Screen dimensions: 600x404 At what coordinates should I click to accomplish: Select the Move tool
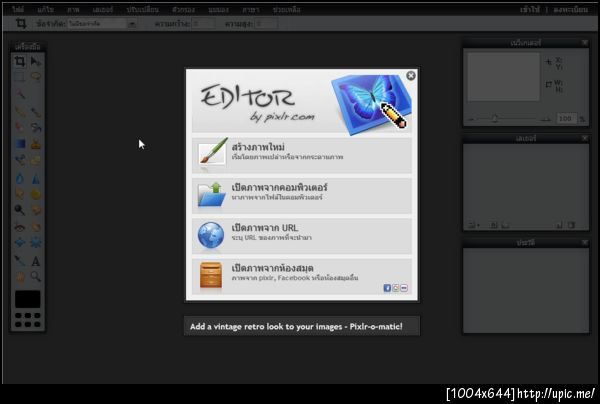[x=36, y=61]
